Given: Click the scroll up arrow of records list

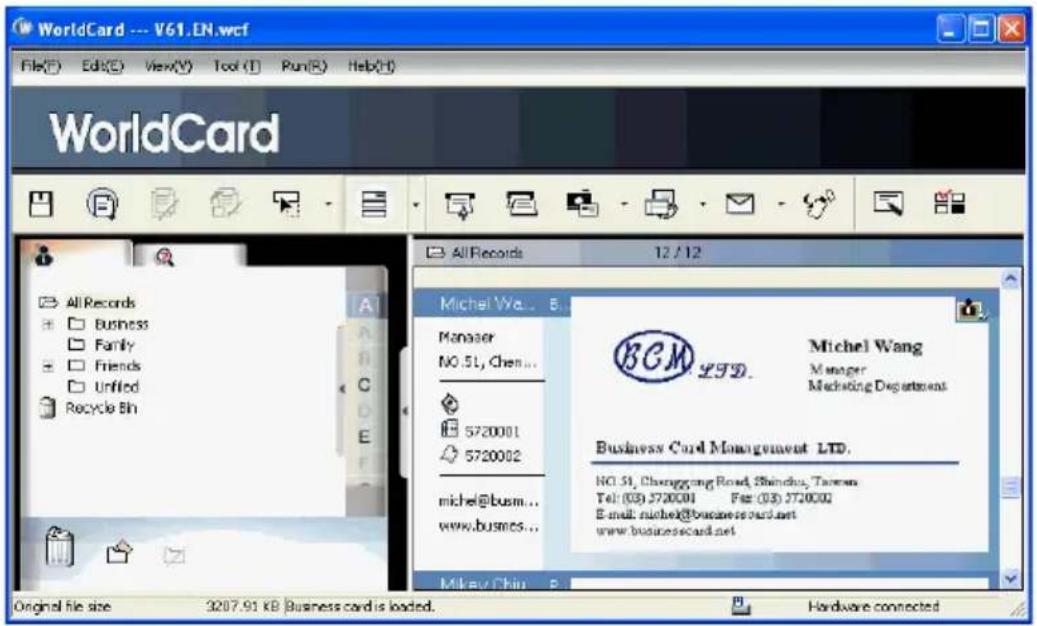Looking at the screenshot, I should (x=1011, y=279).
